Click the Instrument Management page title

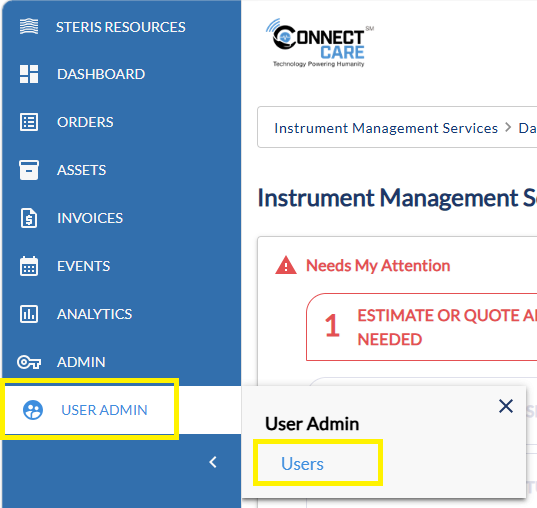coord(397,198)
